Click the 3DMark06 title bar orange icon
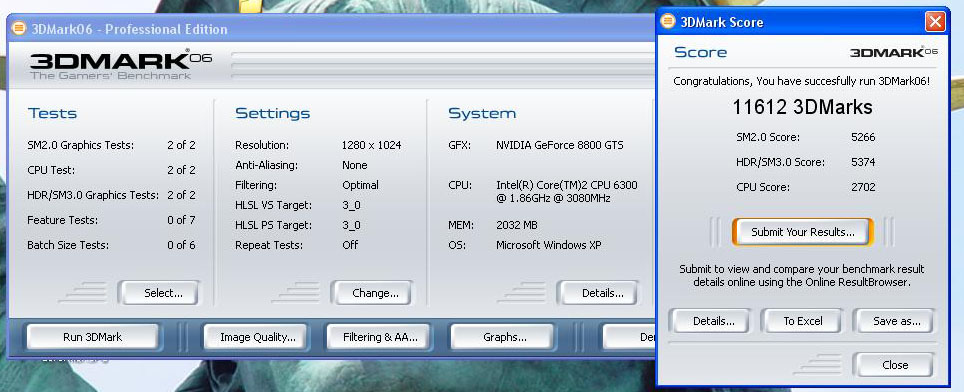The height and width of the screenshot is (392, 964). 19,28
